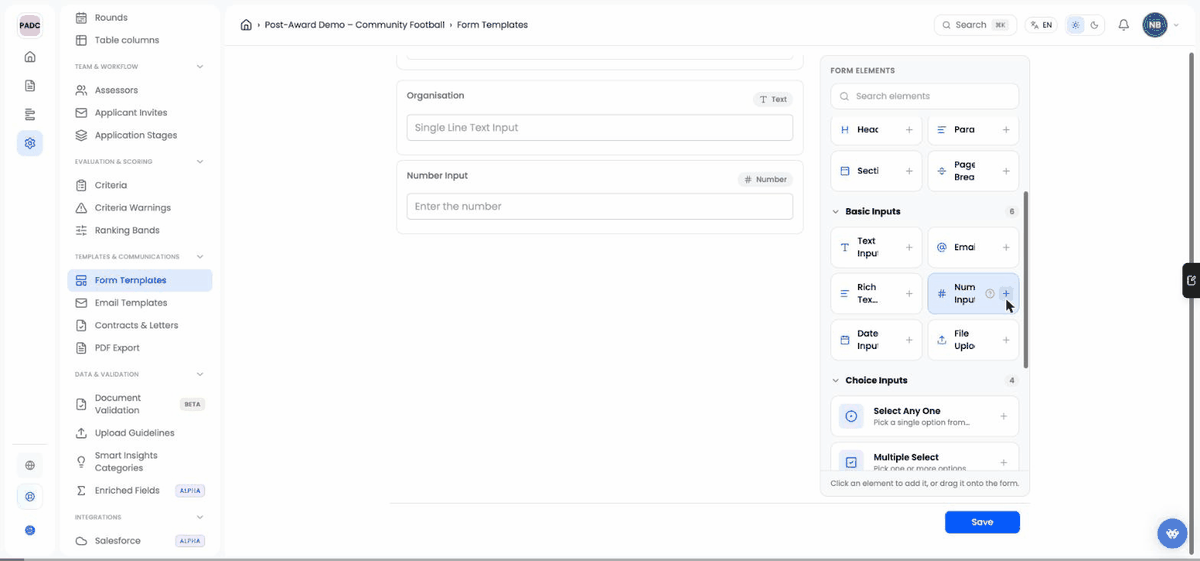
Task: Open Salesforce integration
Action: (140, 541)
